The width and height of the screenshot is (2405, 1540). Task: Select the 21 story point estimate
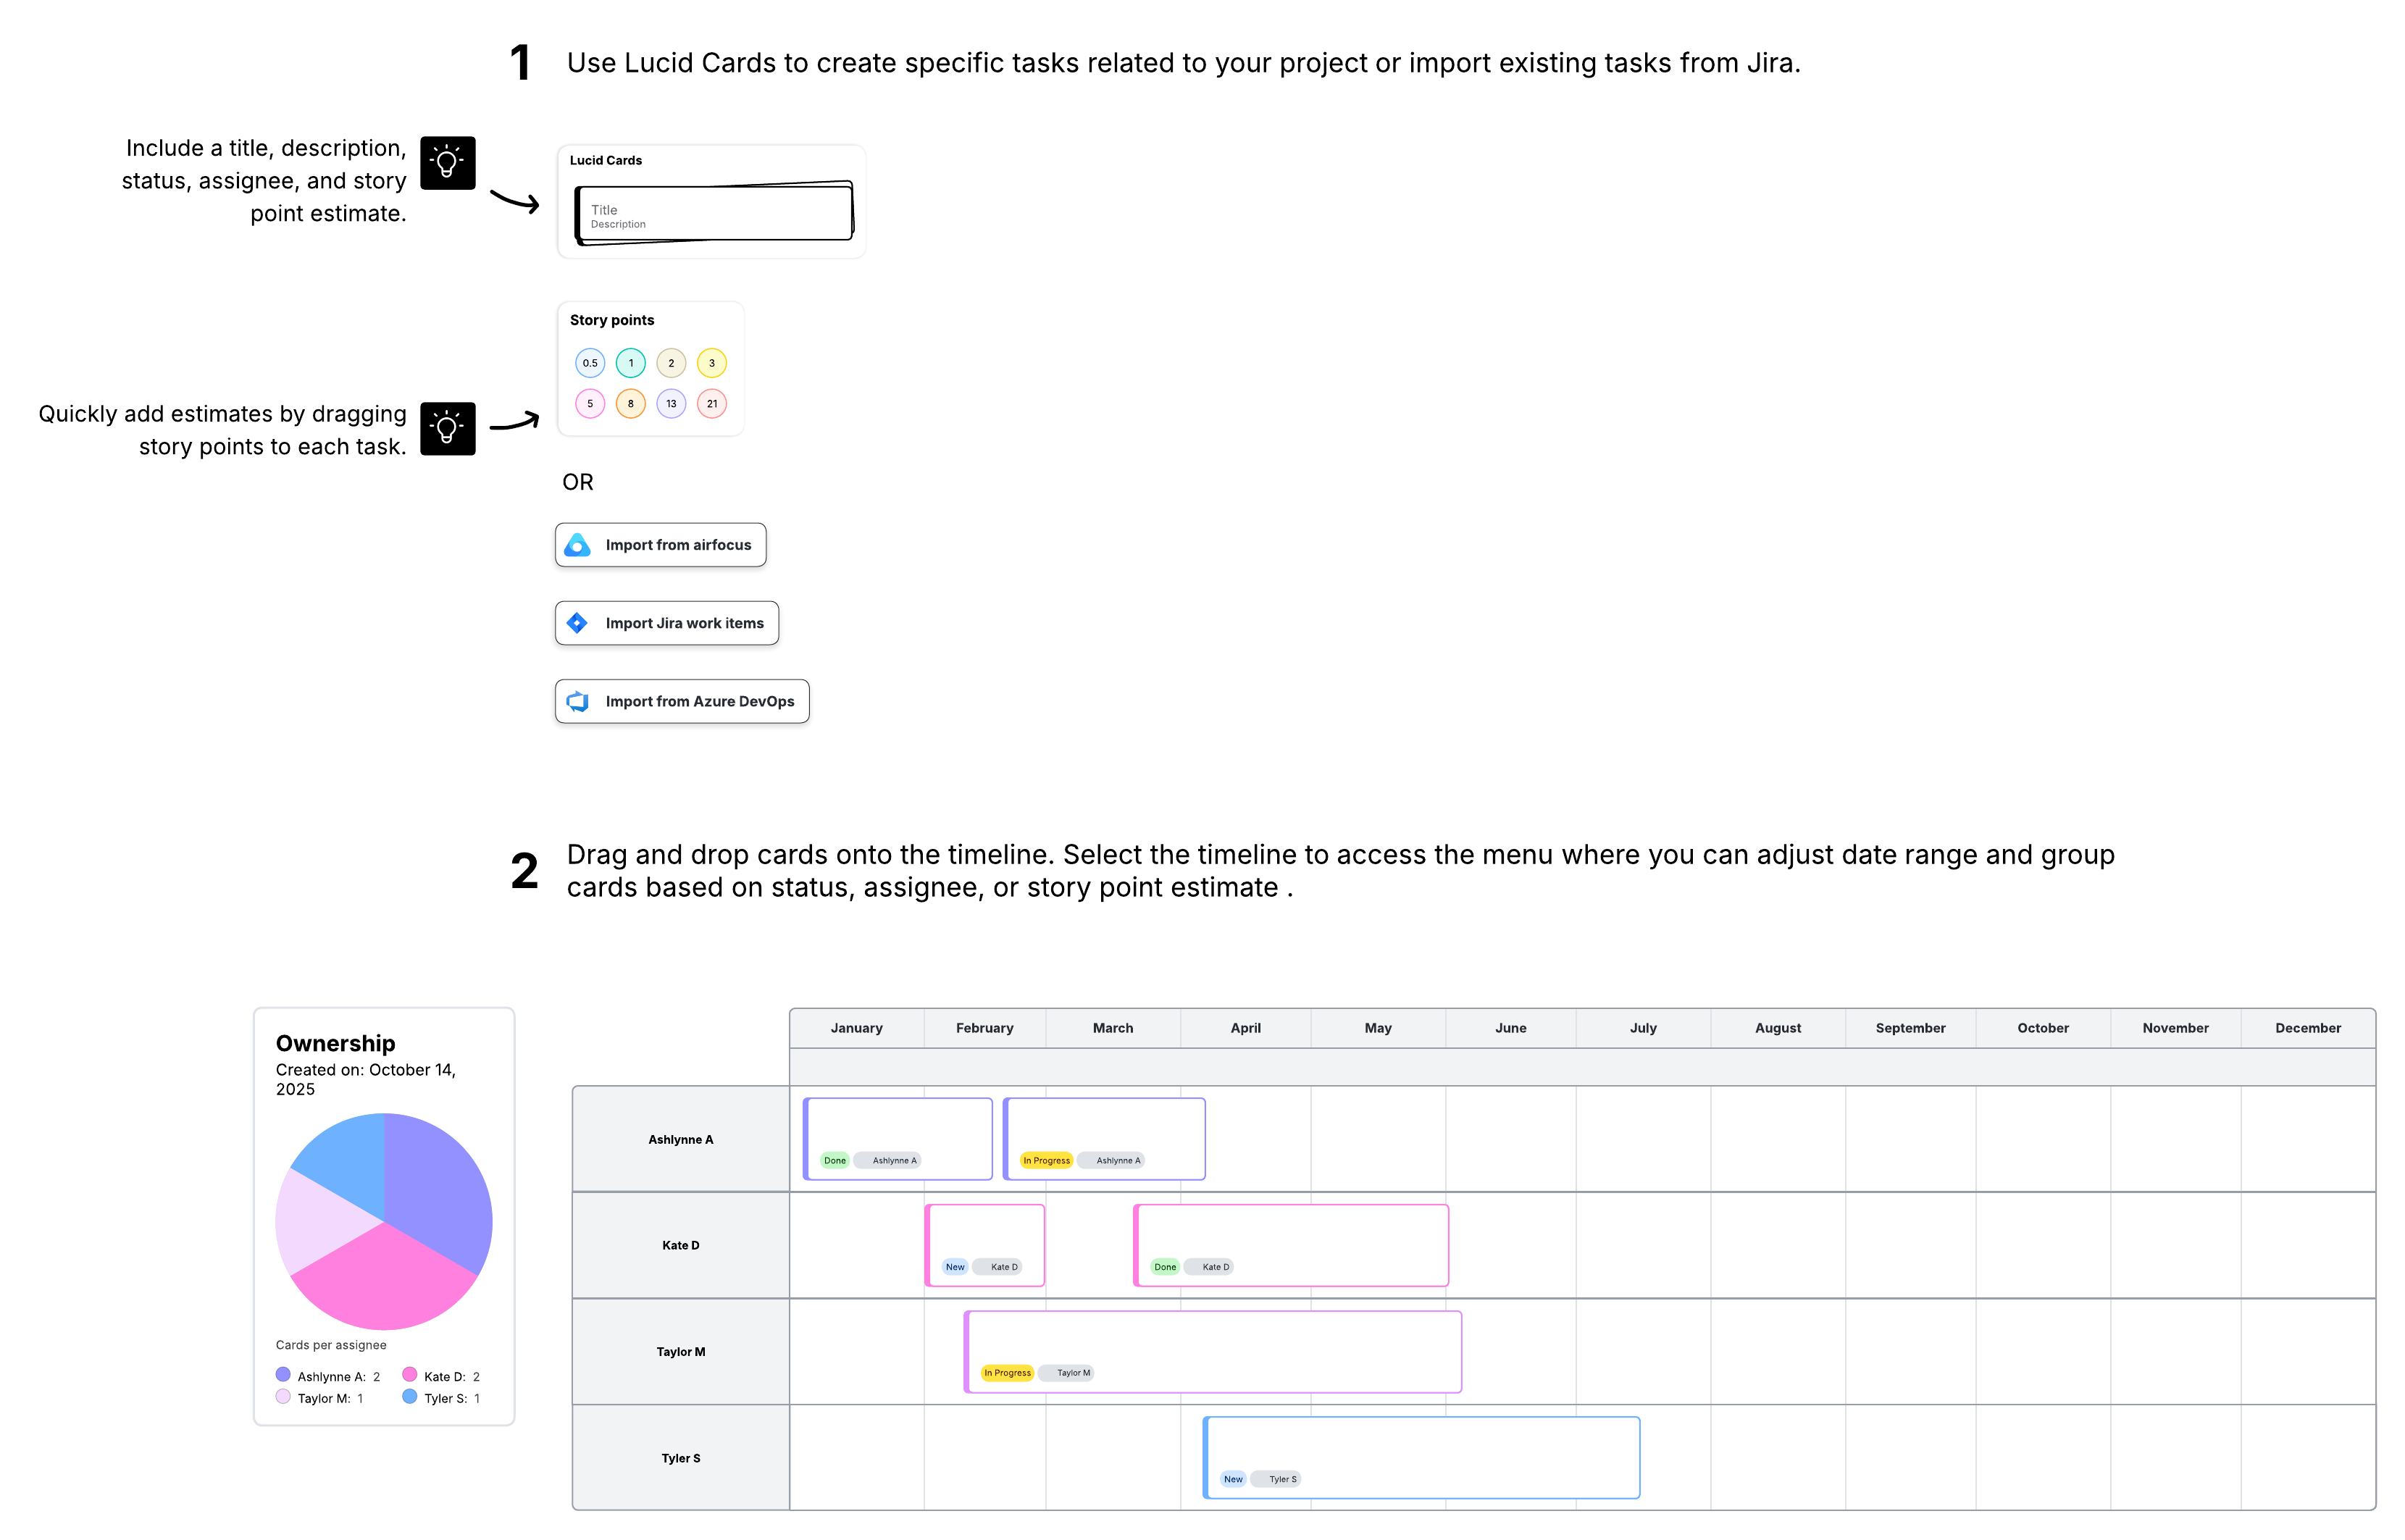(x=712, y=403)
